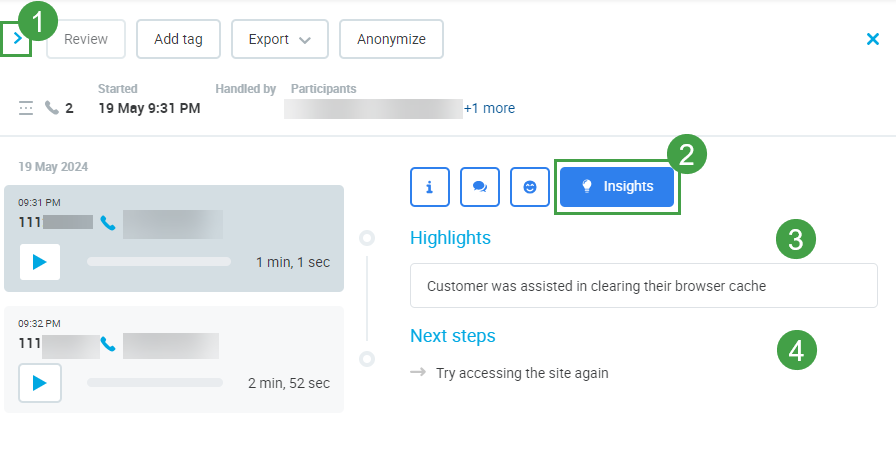This screenshot has width=896, height=459.
Task: Seek within the 2 min, 52 sec recording bar
Action: click(x=155, y=383)
